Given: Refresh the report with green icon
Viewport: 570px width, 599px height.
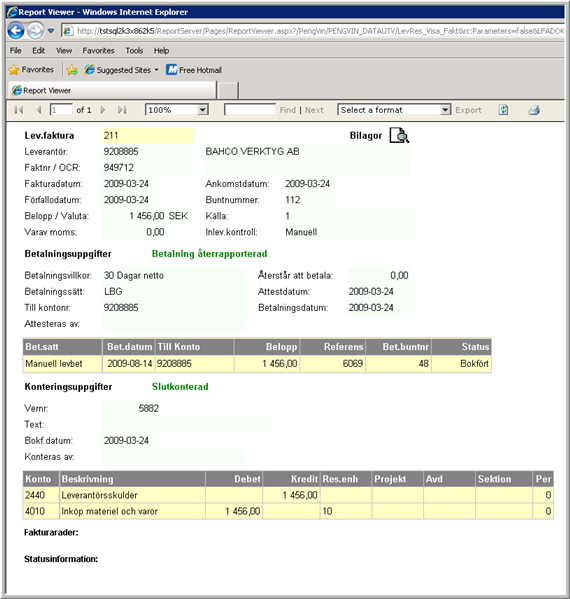Looking at the screenshot, I should point(504,110).
